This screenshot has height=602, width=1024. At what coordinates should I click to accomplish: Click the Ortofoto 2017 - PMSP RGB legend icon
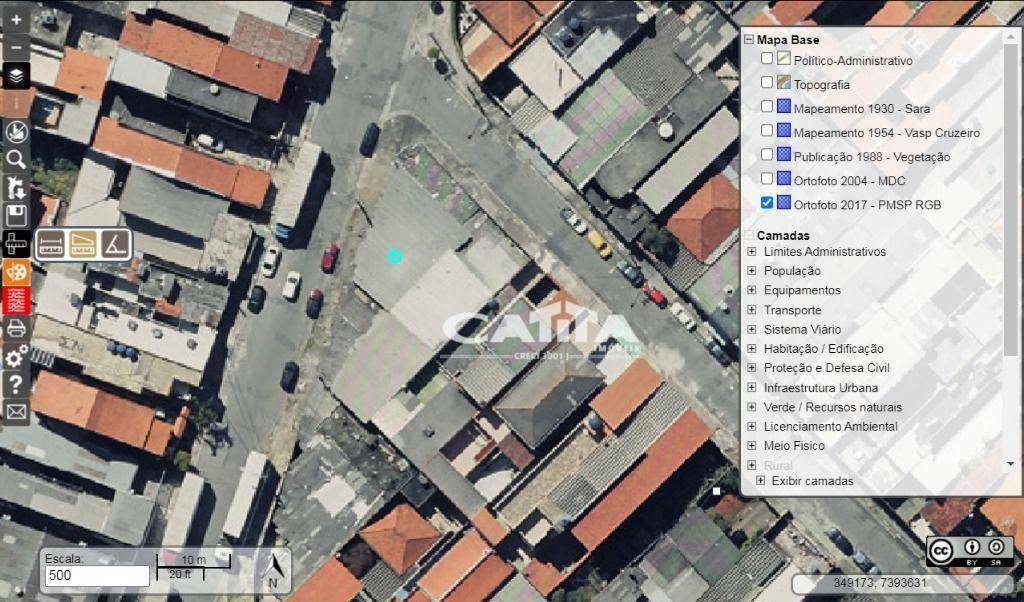[784, 202]
